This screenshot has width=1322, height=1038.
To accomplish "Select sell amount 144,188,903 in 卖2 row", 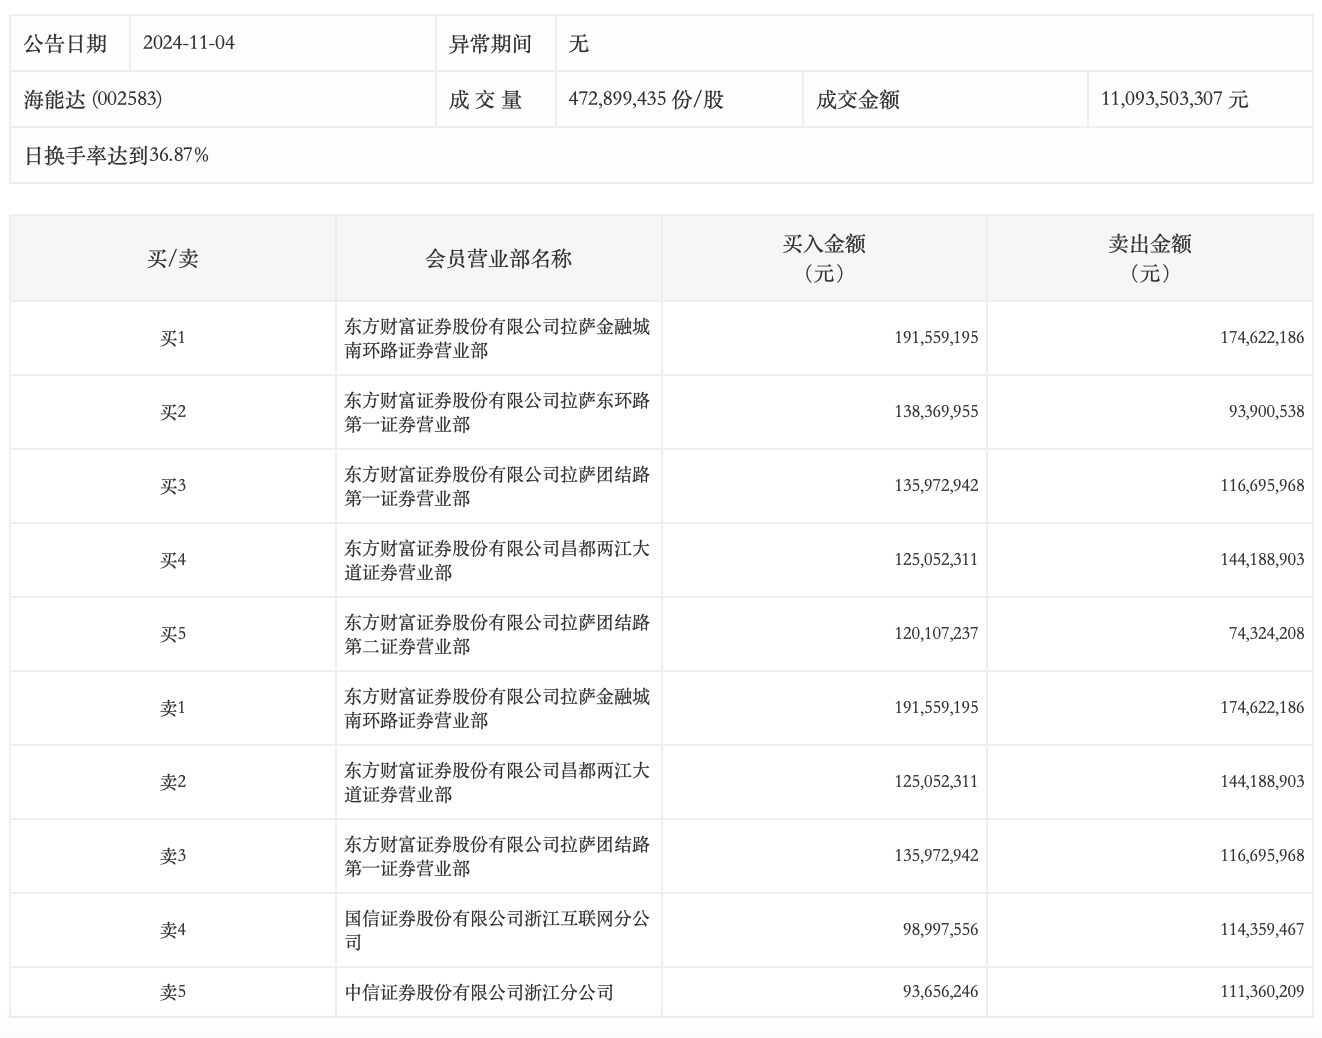I will click(1262, 782).
